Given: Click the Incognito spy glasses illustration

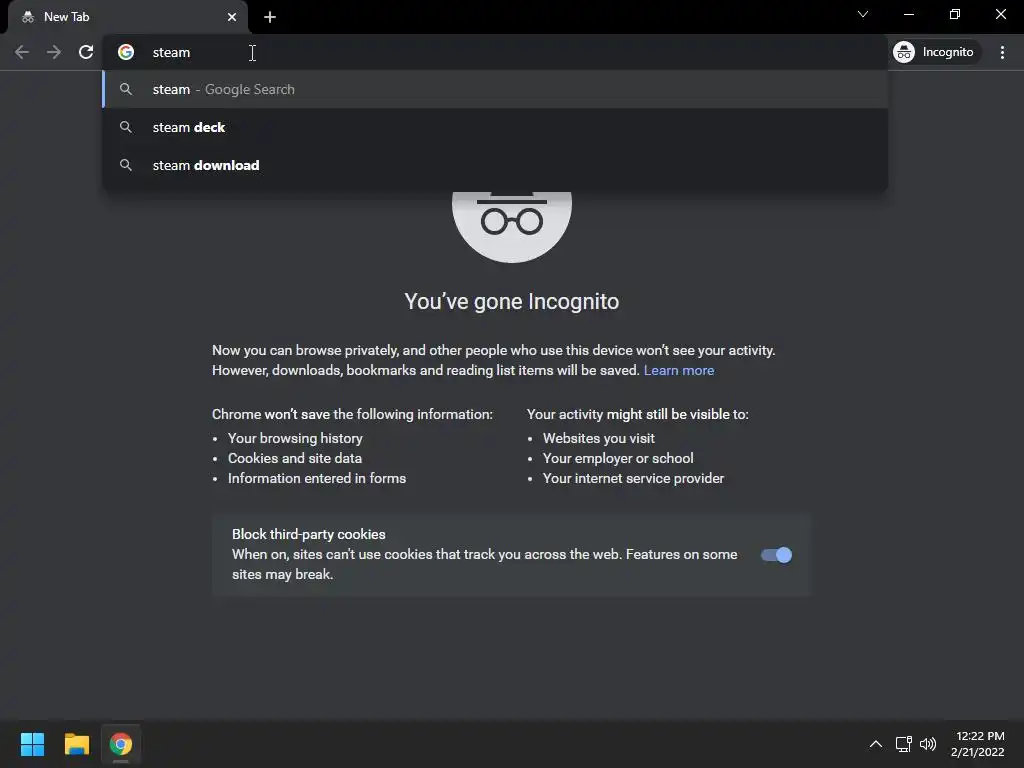Looking at the screenshot, I should coord(512,225).
